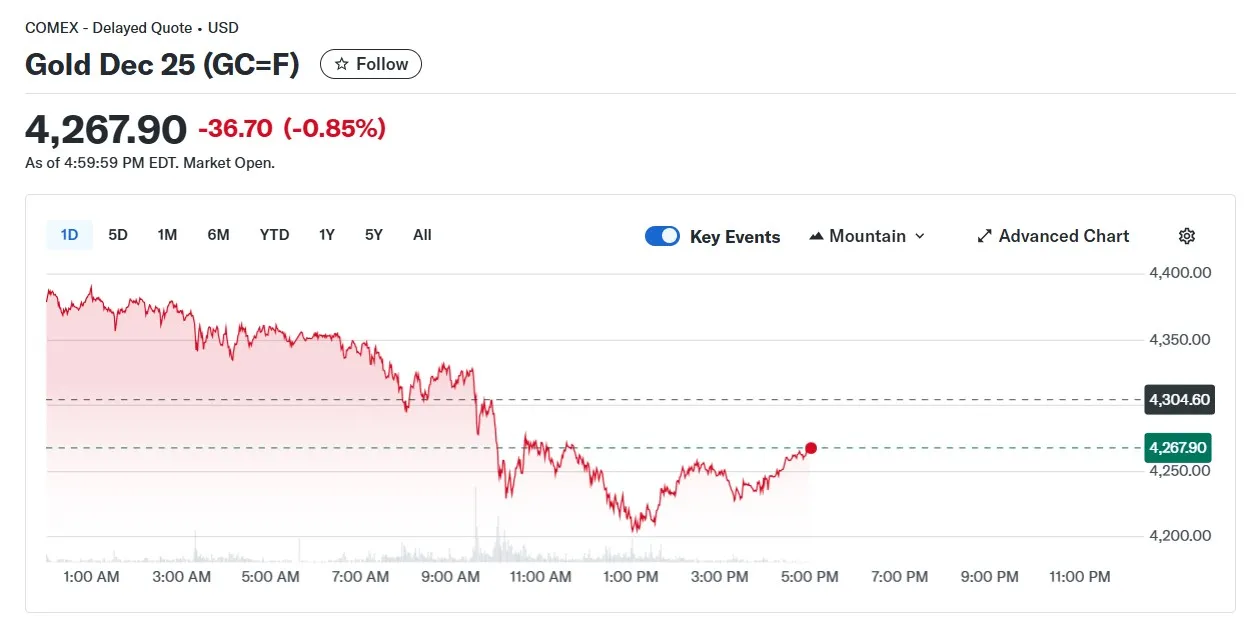This screenshot has height=623, width=1246.
Task: Select the 1D time range tab
Action: pyautogui.click(x=69, y=235)
